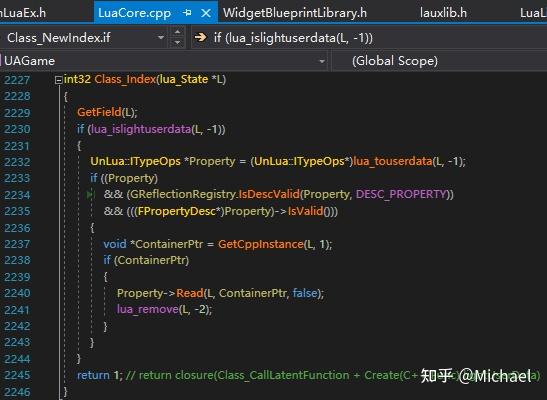Click the DESC_PROPERTY macro
The height and width of the screenshot is (400, 547).
[x=401, y=194]
